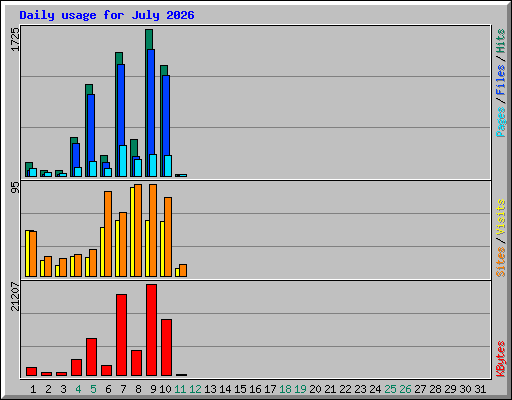Click green weekend day 12 label
512x400 pixels.
pos(195,389)
